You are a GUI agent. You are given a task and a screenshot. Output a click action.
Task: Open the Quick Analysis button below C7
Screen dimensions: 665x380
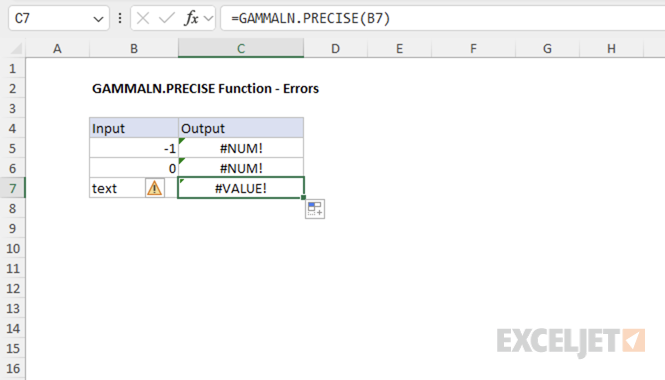click(315, 209)
